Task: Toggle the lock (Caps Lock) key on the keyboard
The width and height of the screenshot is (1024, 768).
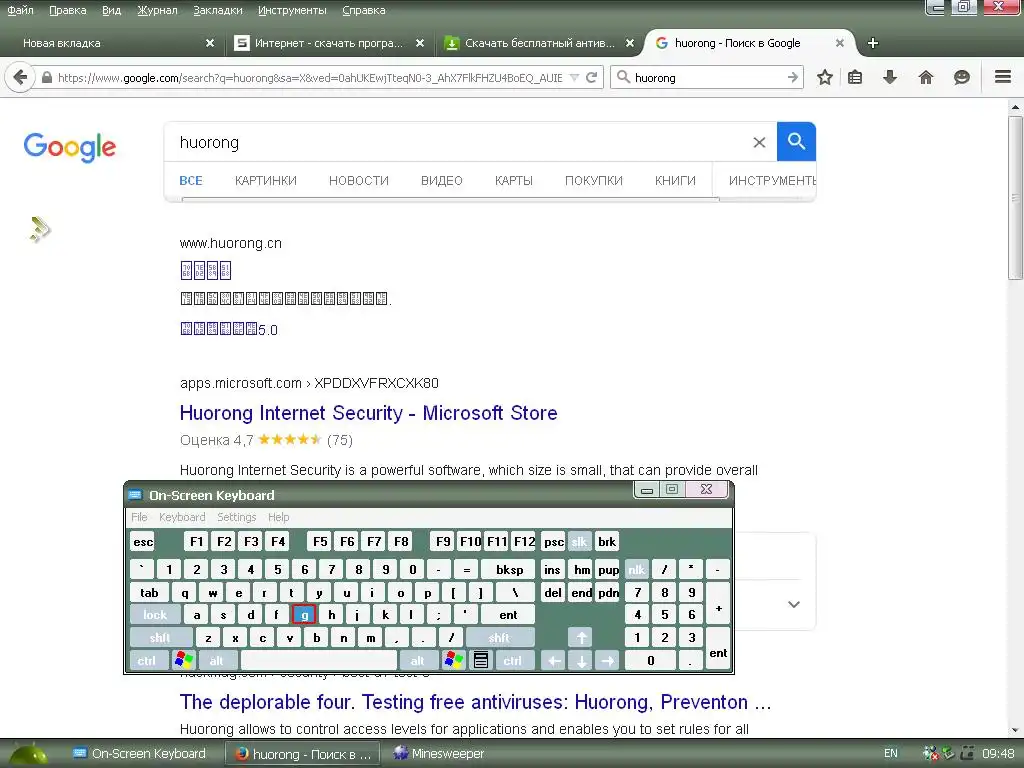Action: pyautogui.click(x=155, y=615)
